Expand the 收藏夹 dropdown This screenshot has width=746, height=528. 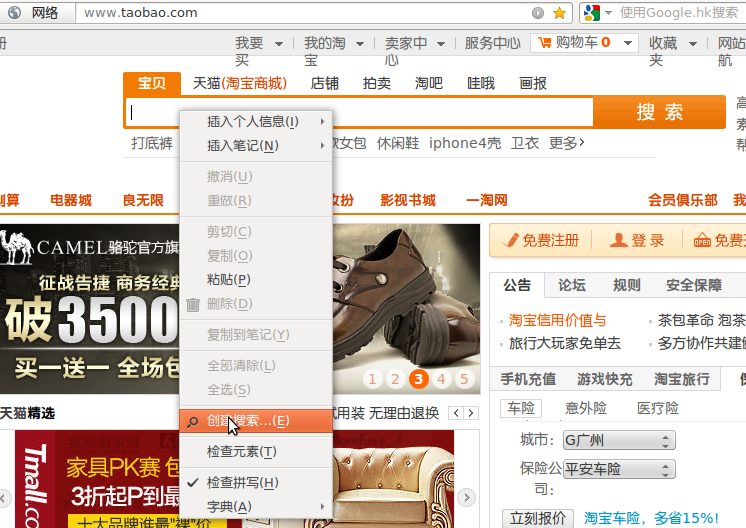(693, 44)
